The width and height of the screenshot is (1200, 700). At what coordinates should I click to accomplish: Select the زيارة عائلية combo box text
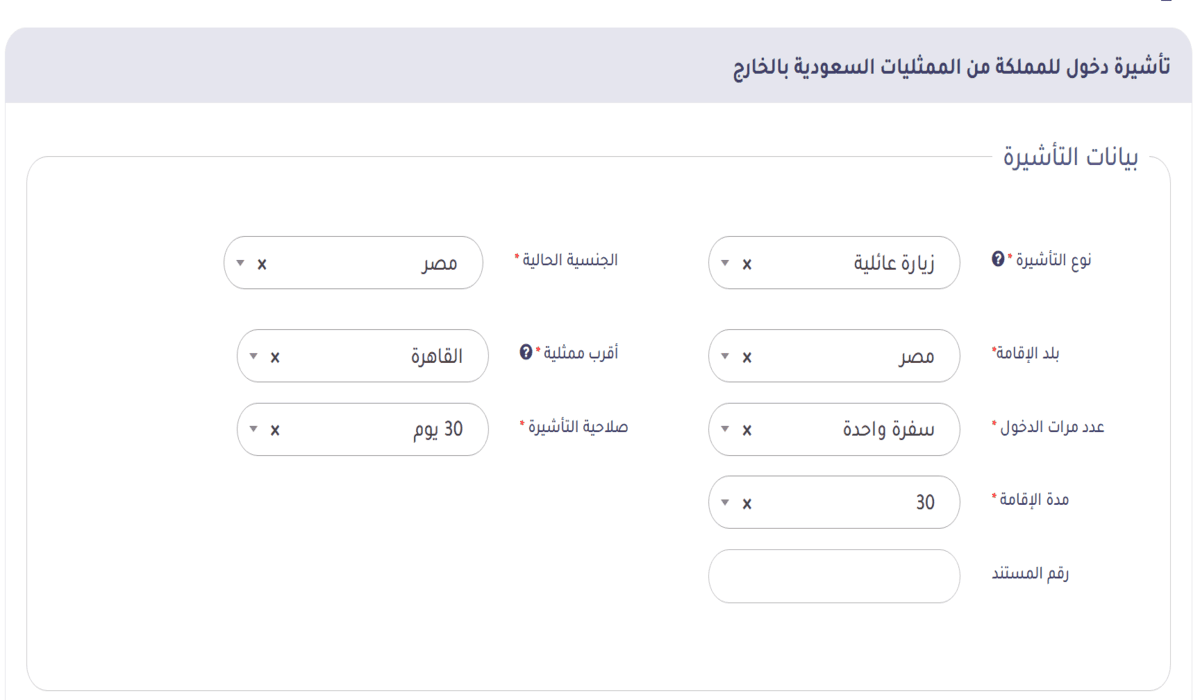(894, 264)
